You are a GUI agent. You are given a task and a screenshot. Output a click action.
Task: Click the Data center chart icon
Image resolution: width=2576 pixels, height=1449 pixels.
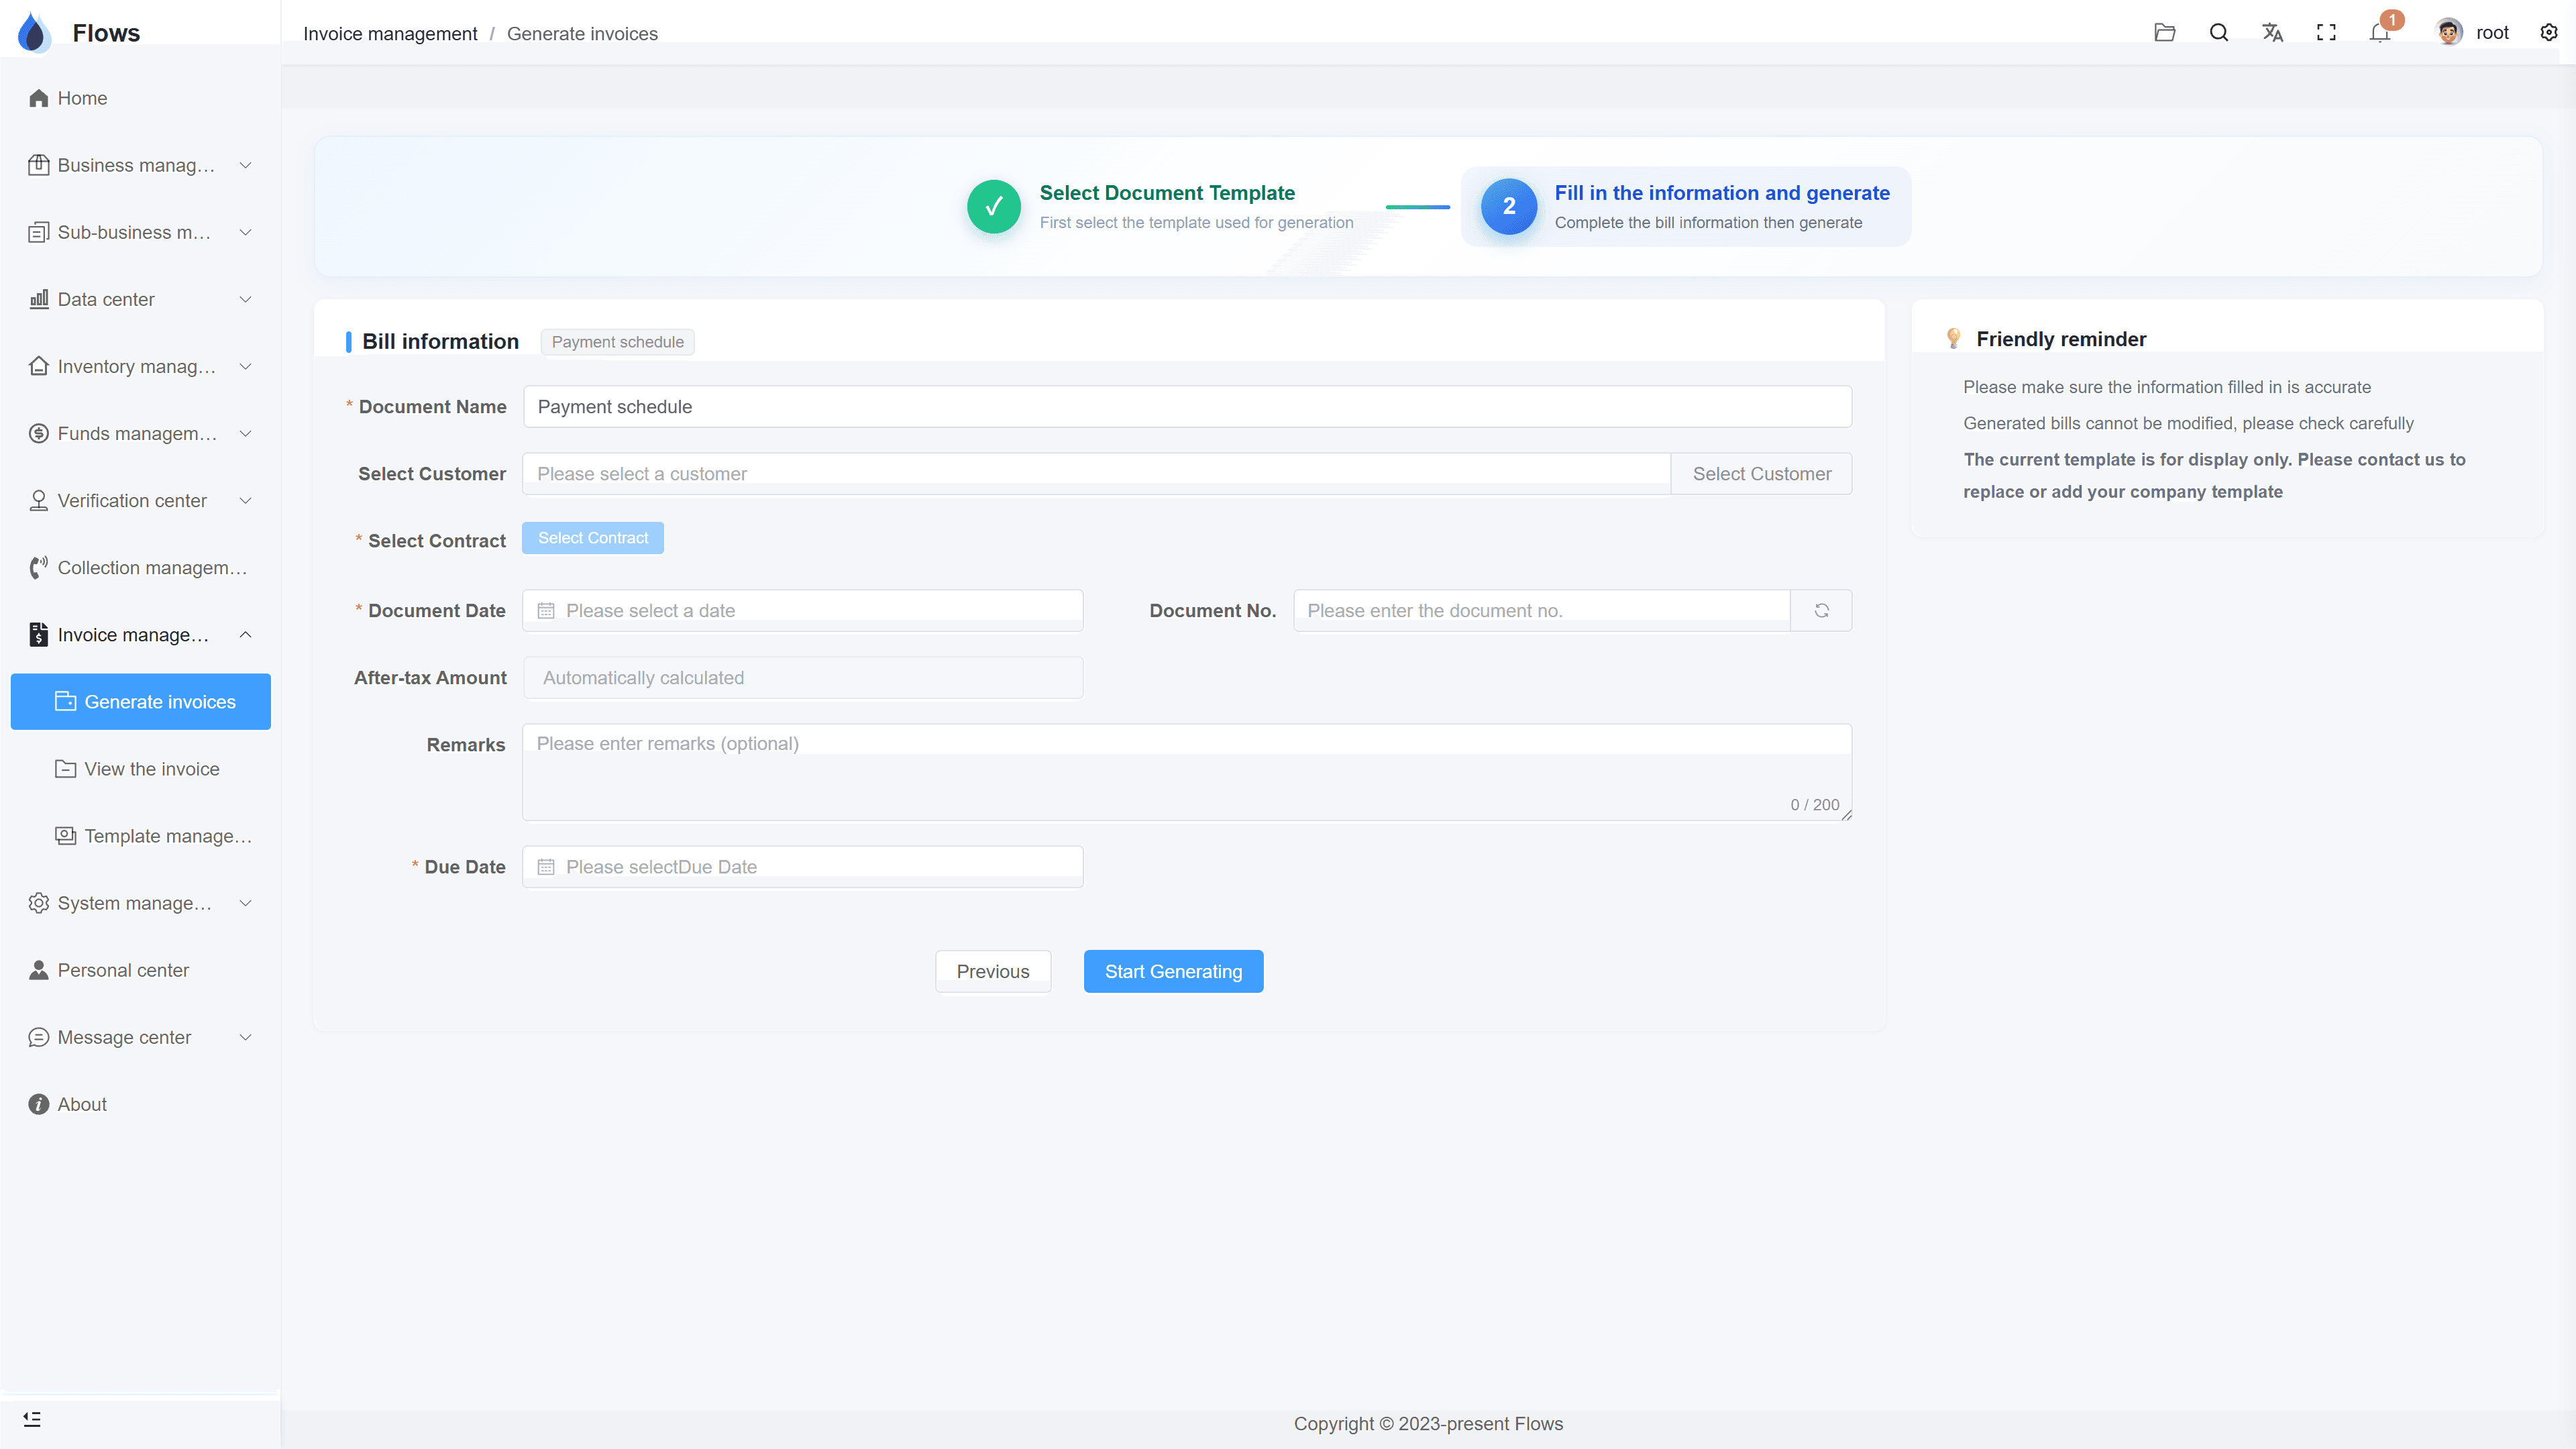pos(39,299)
